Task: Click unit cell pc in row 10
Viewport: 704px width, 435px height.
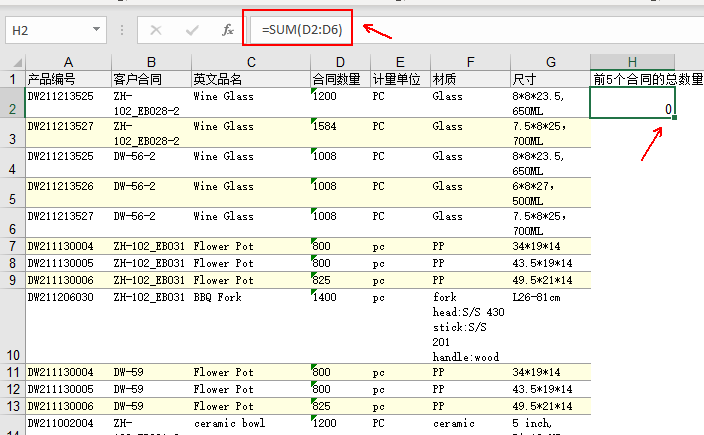Action: click(400, 326)
